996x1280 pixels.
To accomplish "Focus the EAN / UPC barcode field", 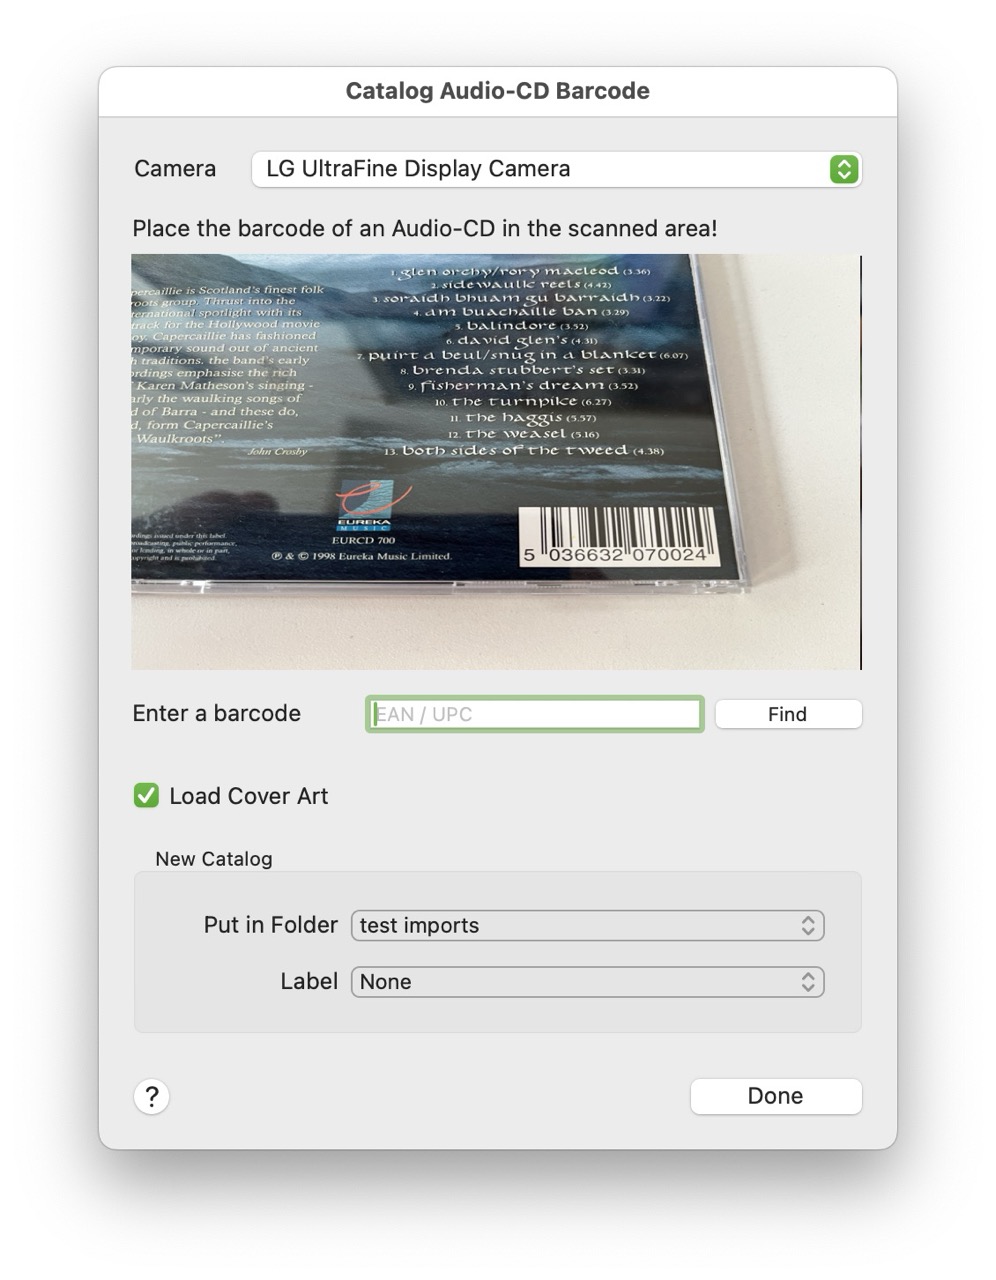I will 535,714.
